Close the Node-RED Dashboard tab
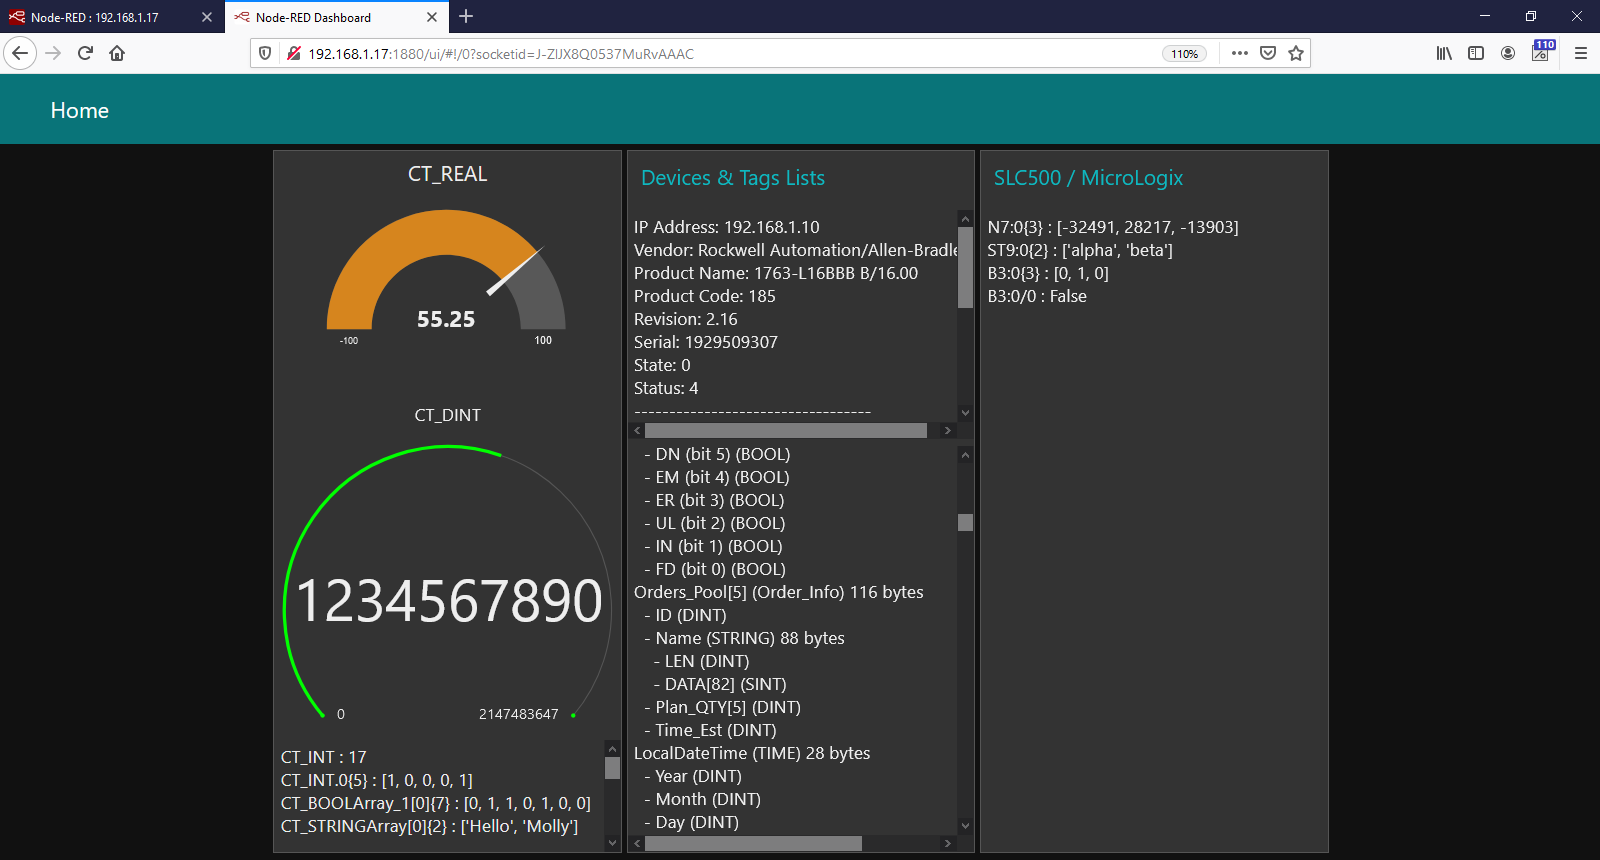Screen dimensions: 1600x860 432,17
